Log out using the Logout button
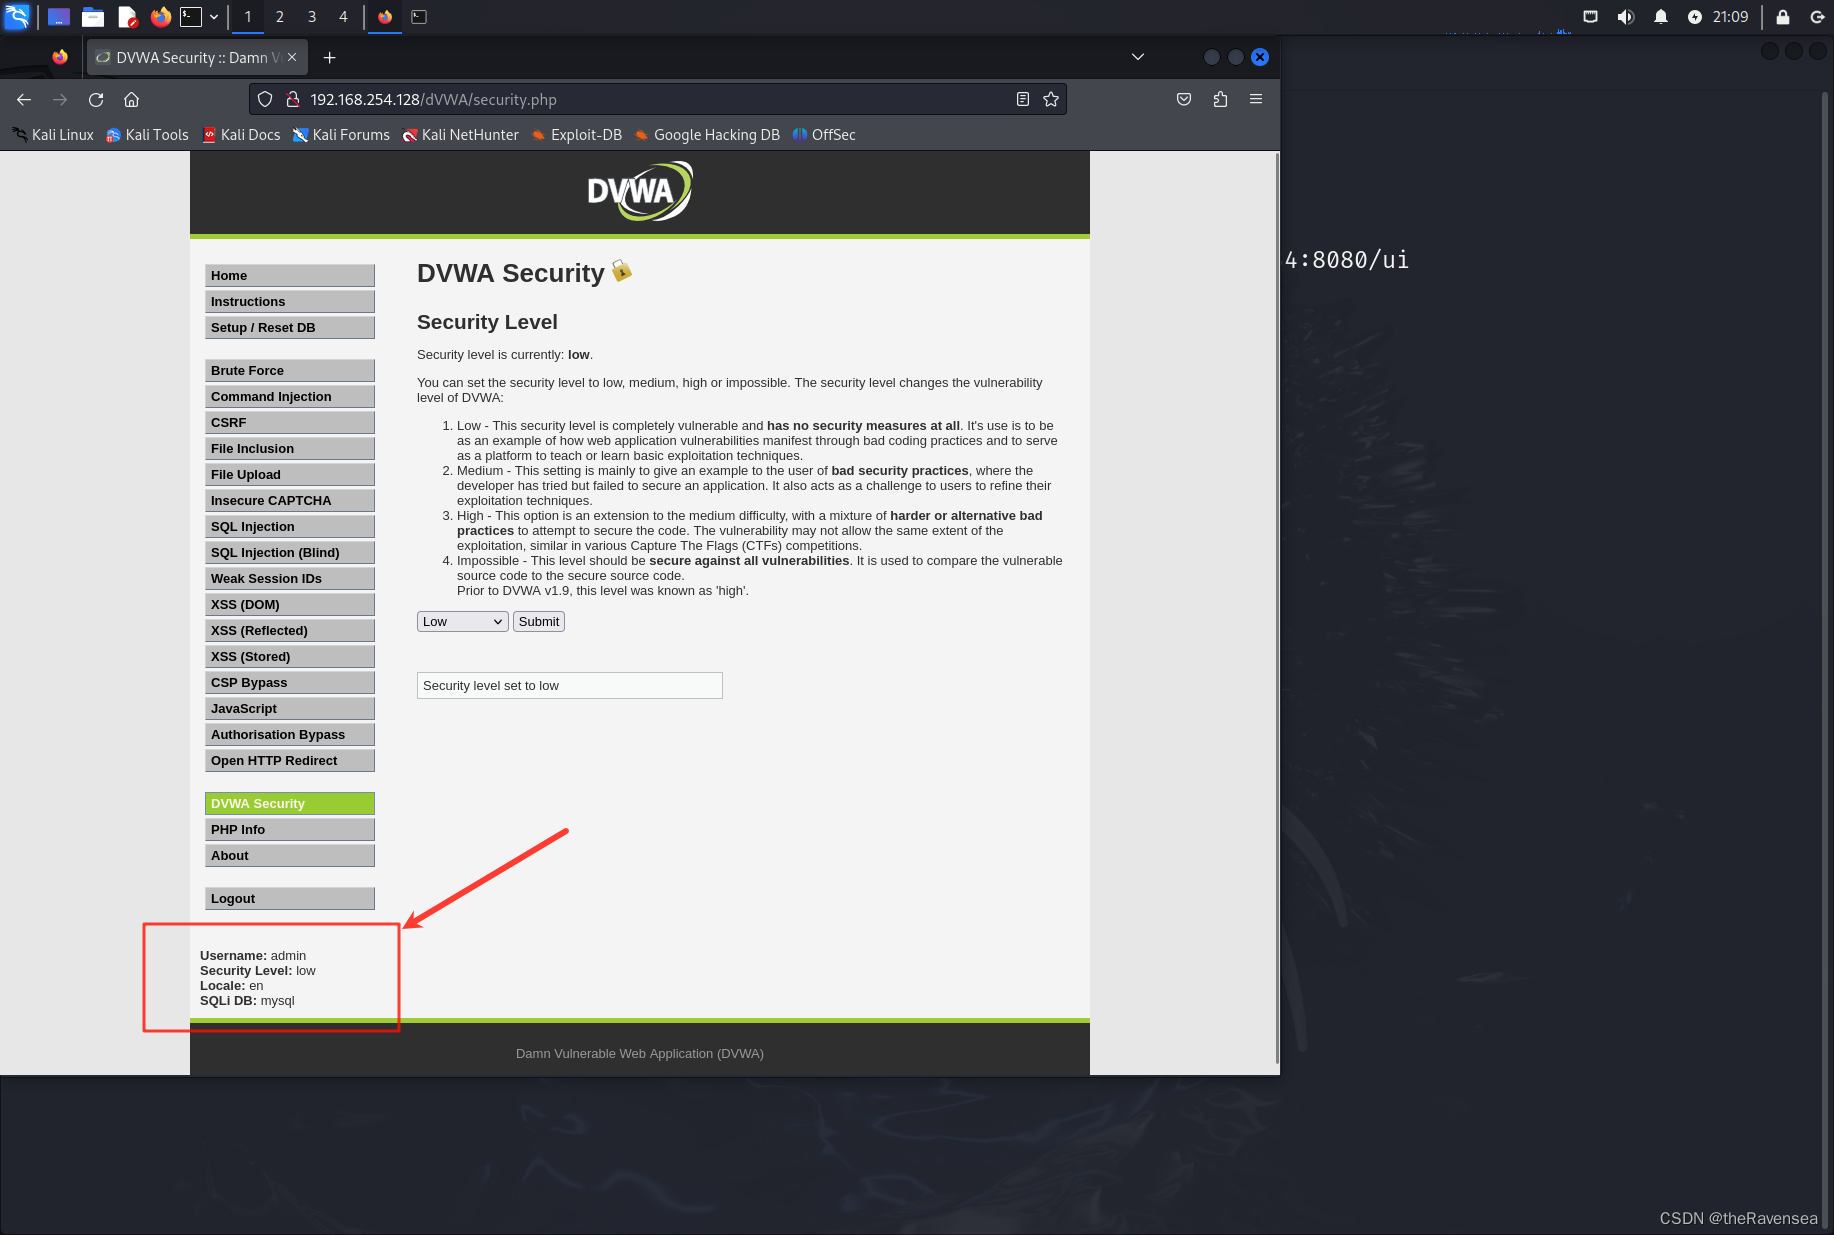This screenshot has height=1235, width=1834. point(290,899)
